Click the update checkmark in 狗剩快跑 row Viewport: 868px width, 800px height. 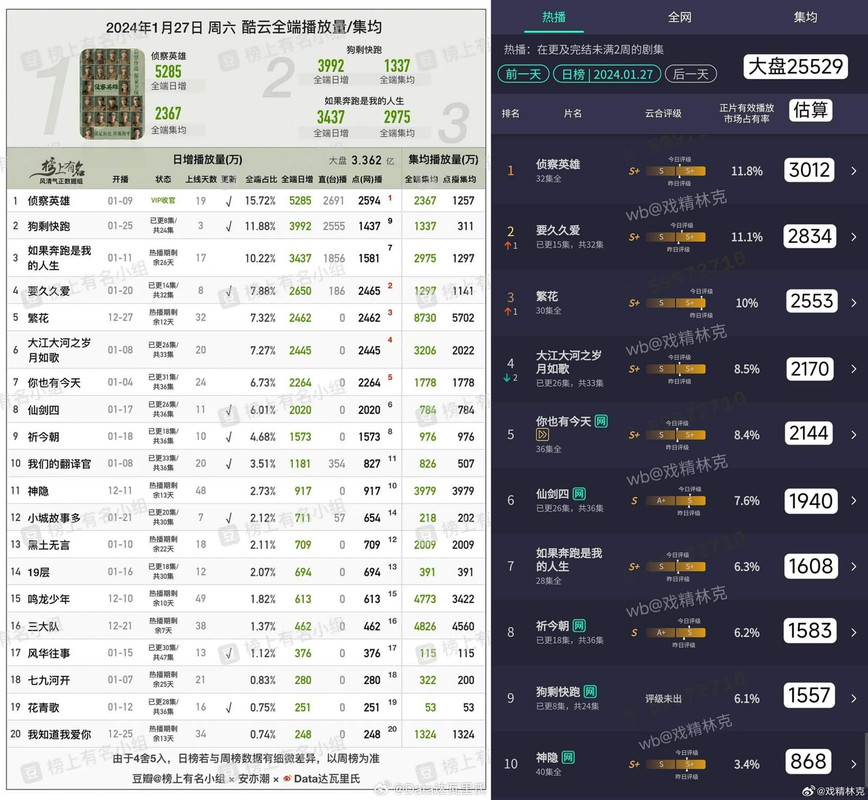point(229,226)
